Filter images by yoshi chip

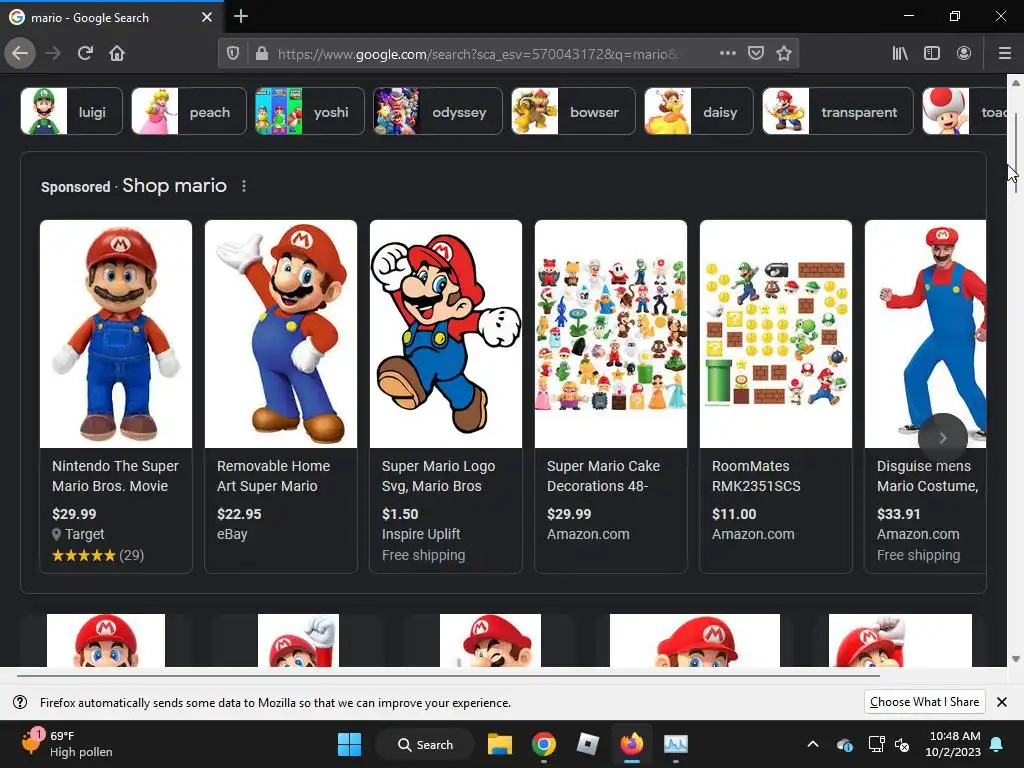[310, 112]
